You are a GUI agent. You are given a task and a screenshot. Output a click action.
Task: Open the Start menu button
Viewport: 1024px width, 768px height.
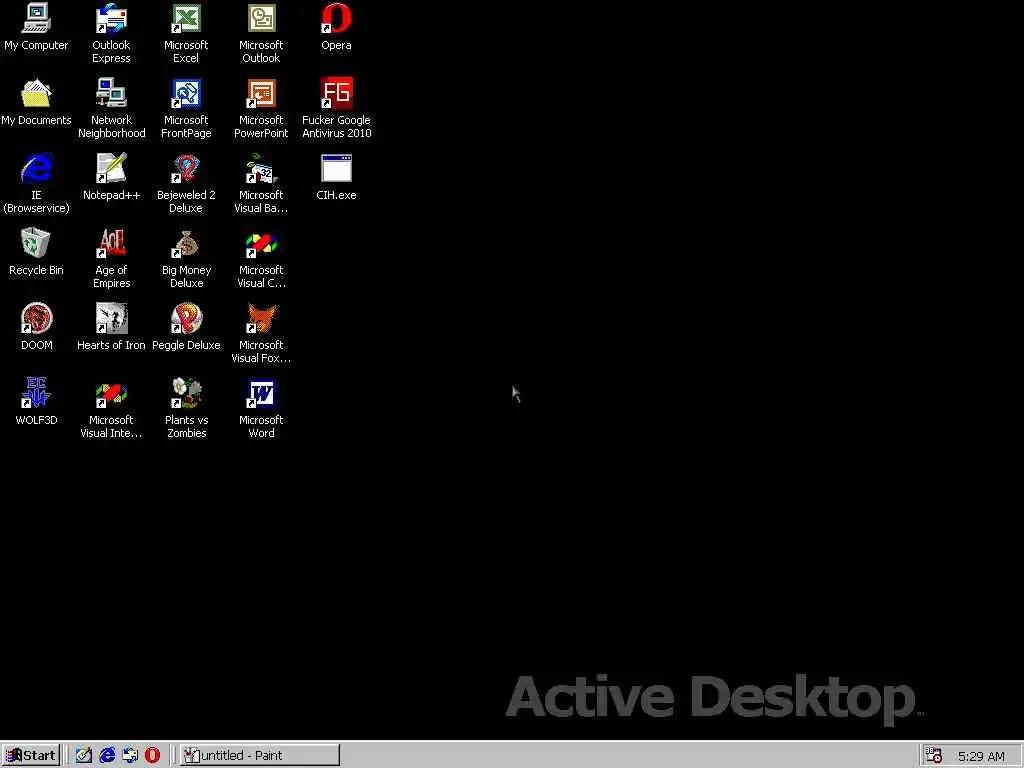point(31,755)
